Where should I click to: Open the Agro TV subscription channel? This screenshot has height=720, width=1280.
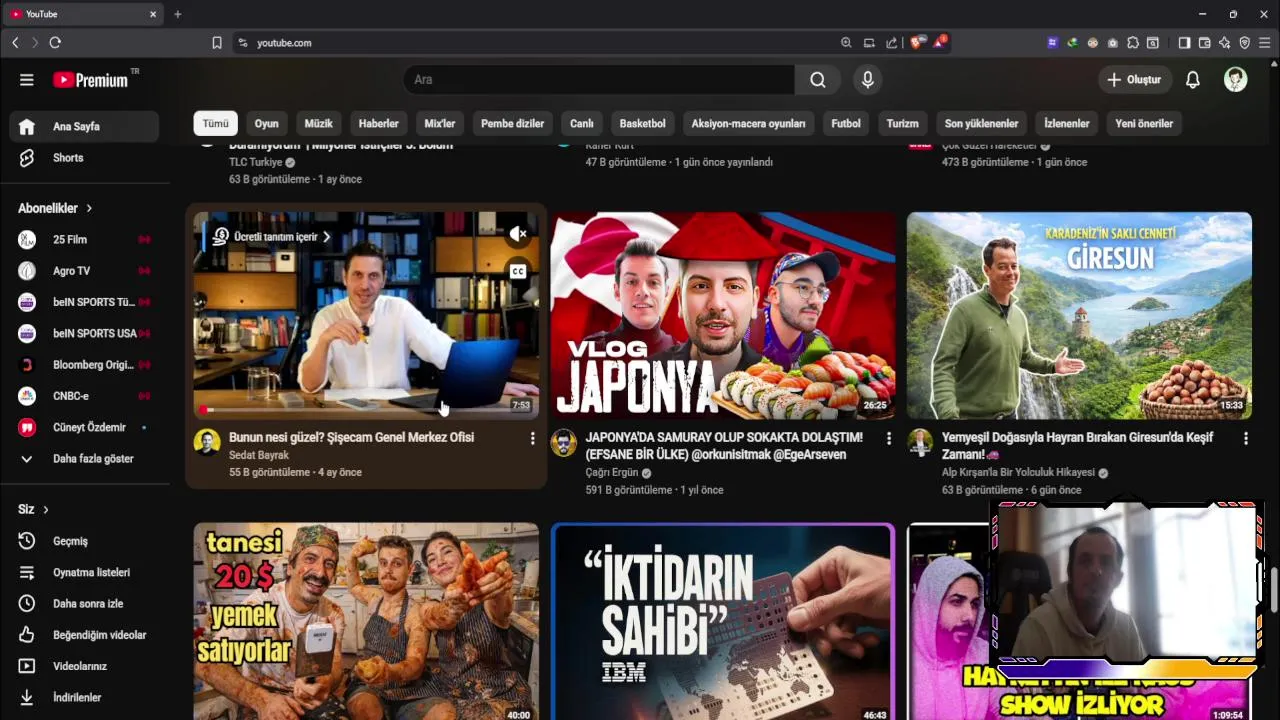(84, 271)
